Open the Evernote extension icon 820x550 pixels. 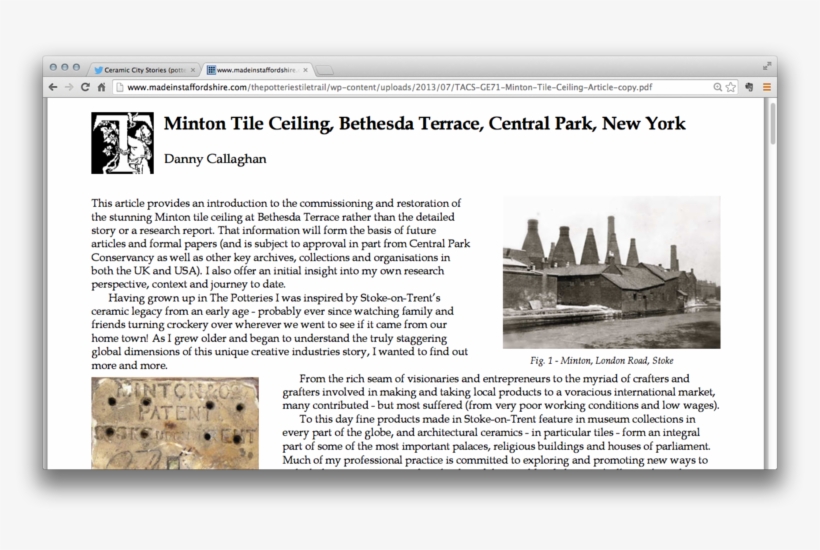pos(749,87)
